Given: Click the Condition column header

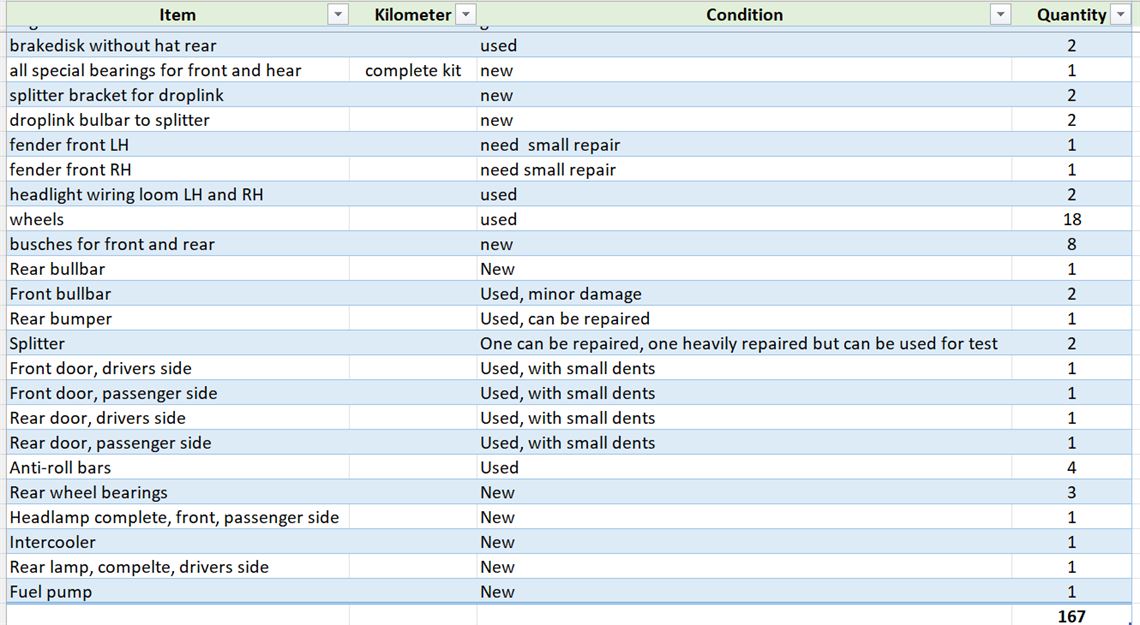Looking at the screenshot, I should pyautogui.click(x=744, y=15).
